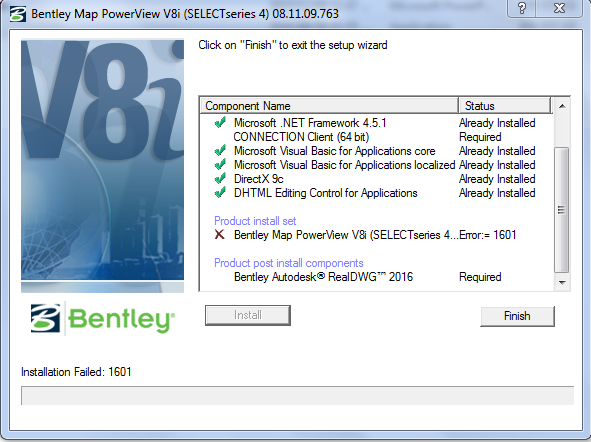Open the help question mark button
Image resolution: width=591 pixels, height=442 pixels.
522,8
